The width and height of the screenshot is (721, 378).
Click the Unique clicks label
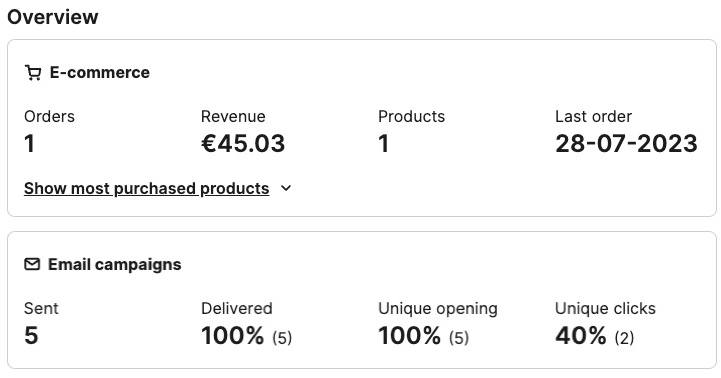(605, 308)
